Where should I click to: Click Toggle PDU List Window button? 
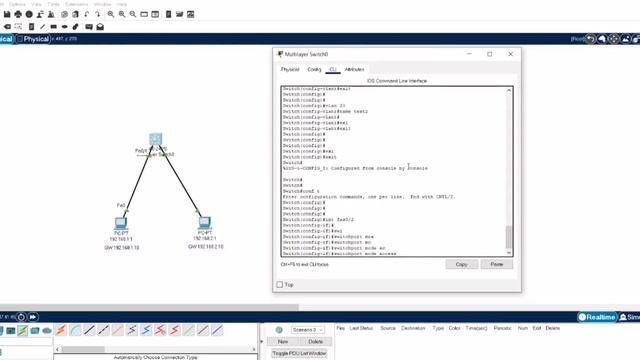click(x=299, y=353)
